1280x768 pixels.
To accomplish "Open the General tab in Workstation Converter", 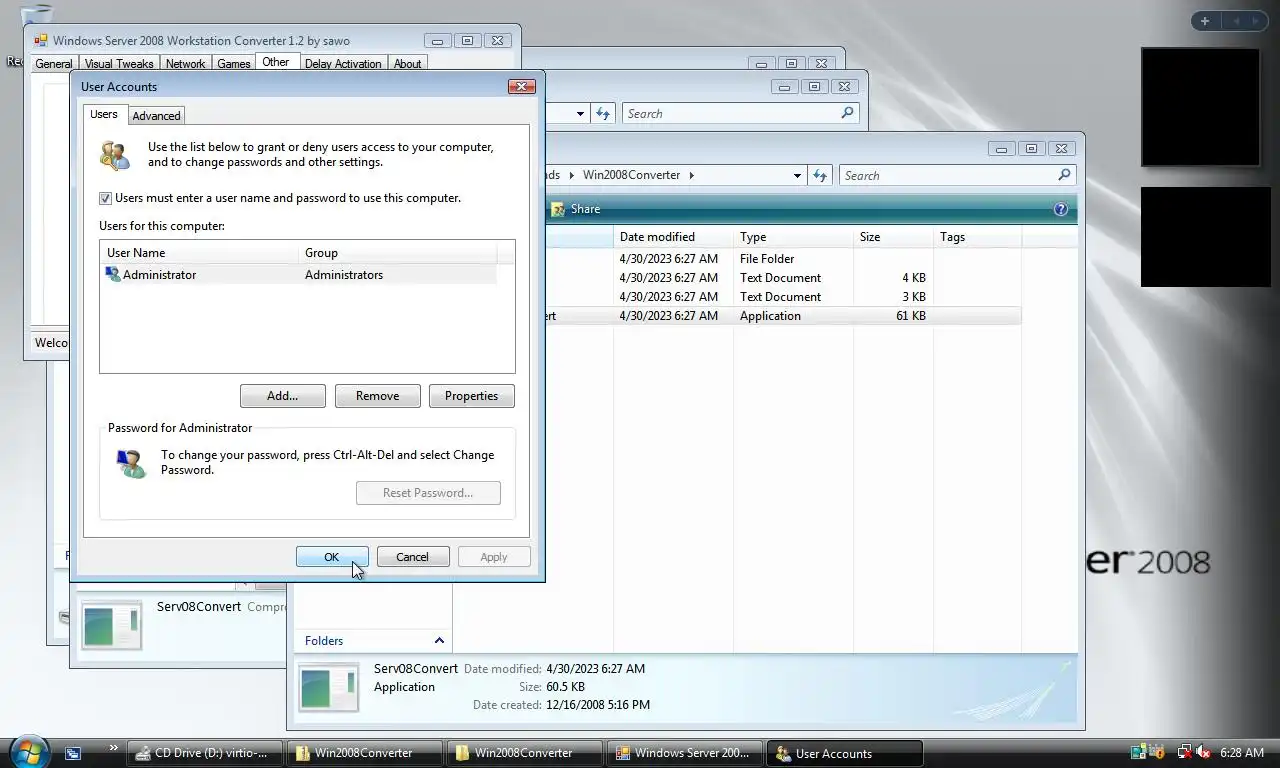I will click(x=54, y=63).
